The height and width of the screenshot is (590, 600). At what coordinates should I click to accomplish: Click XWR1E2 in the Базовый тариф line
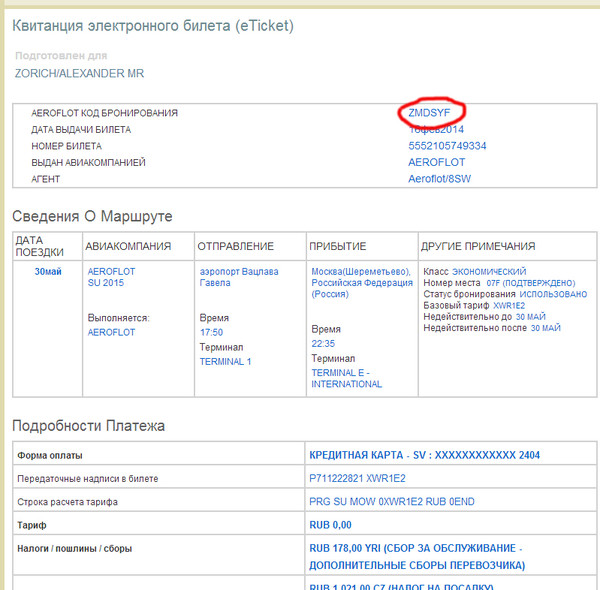tap(509, 305)
